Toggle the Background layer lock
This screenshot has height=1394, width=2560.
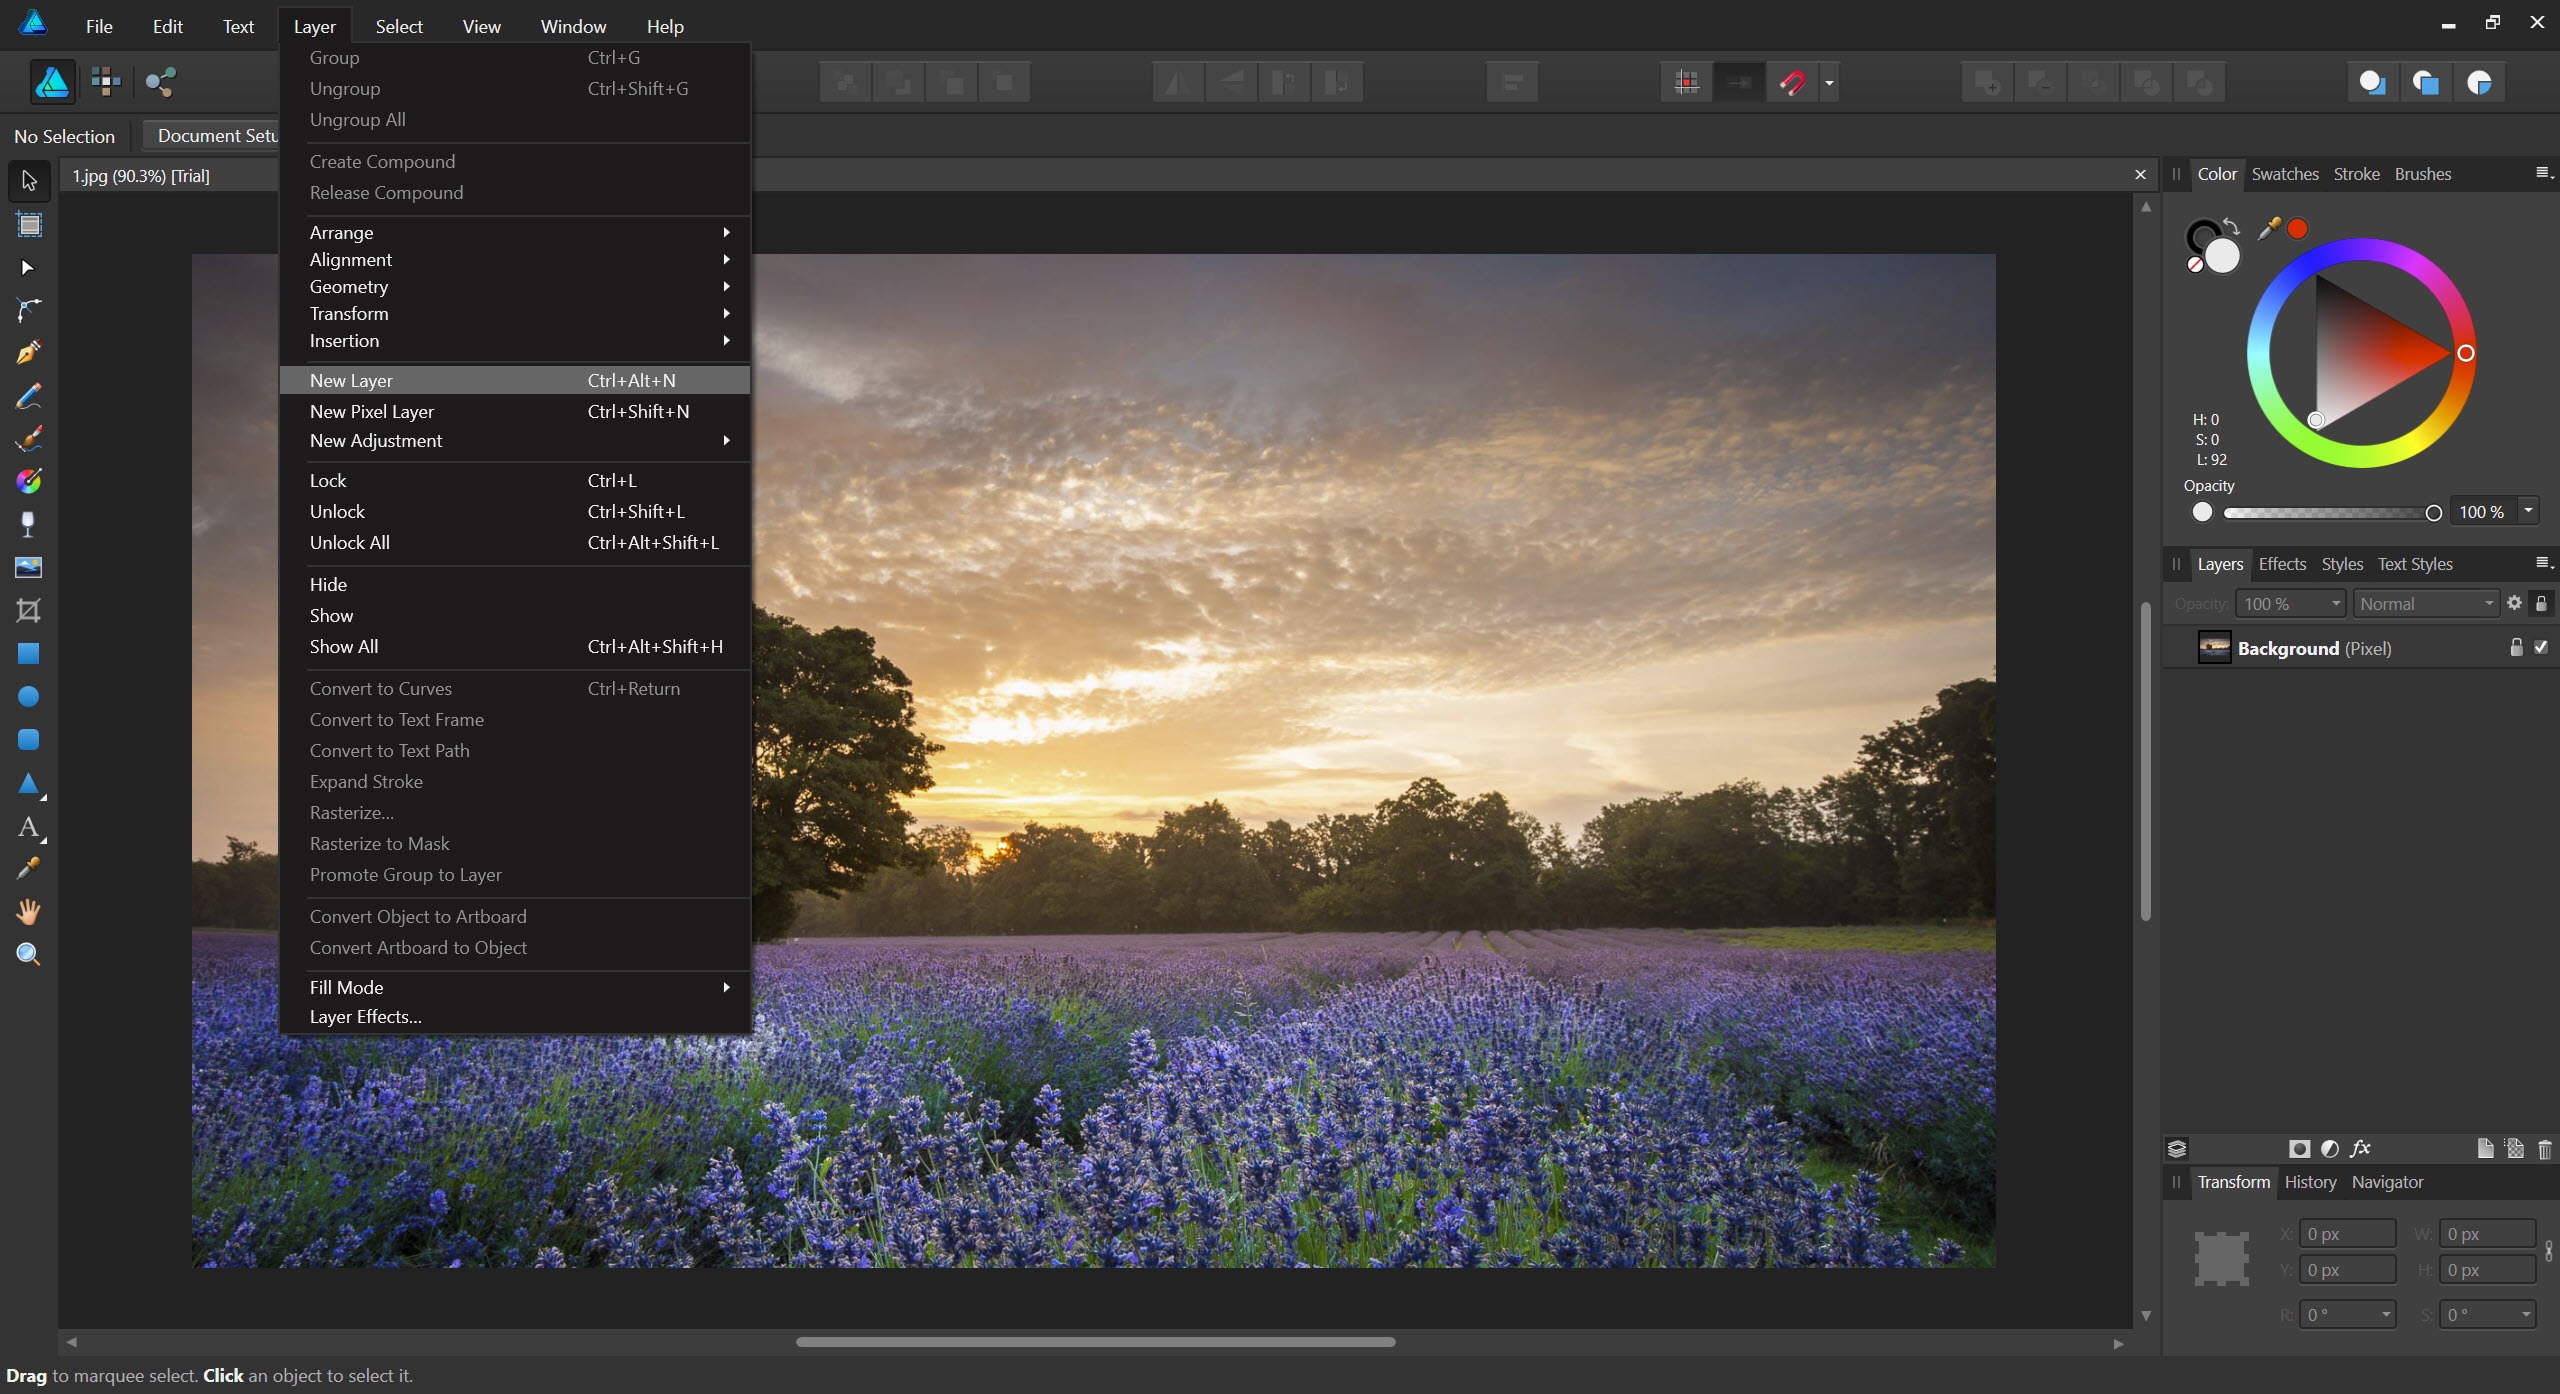tap(2516, 648)
